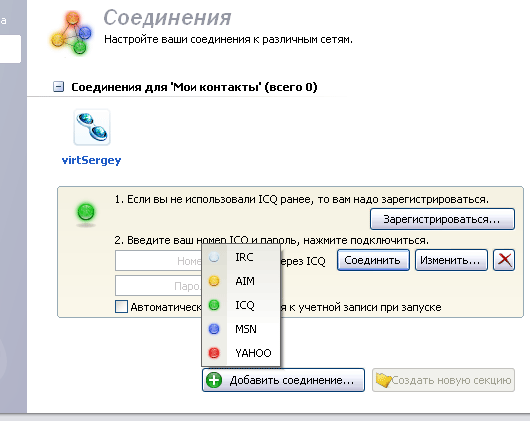Choose ICQ from the popup menu
The image size is (530, 421).
tap(241, 305)
